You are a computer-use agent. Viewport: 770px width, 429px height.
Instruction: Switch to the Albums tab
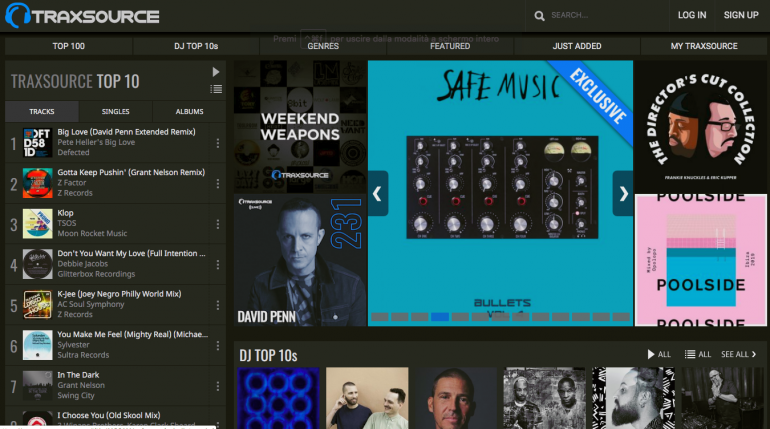(190, 111)
